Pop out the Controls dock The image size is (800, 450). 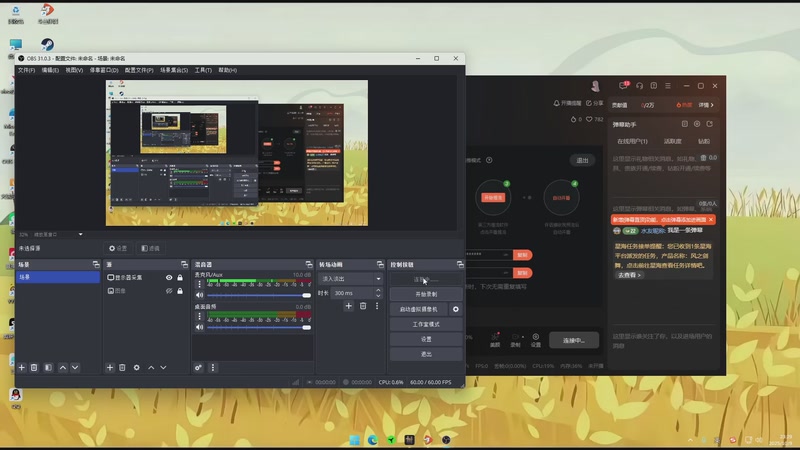point(460,264)
